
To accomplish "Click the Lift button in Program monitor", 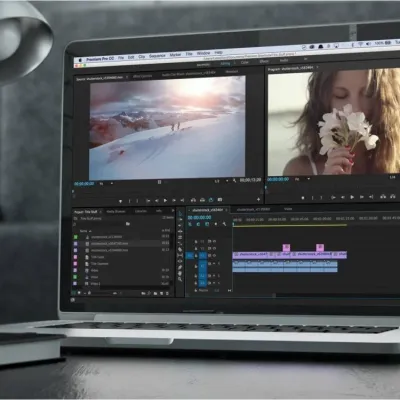I will tap(383, 197).
